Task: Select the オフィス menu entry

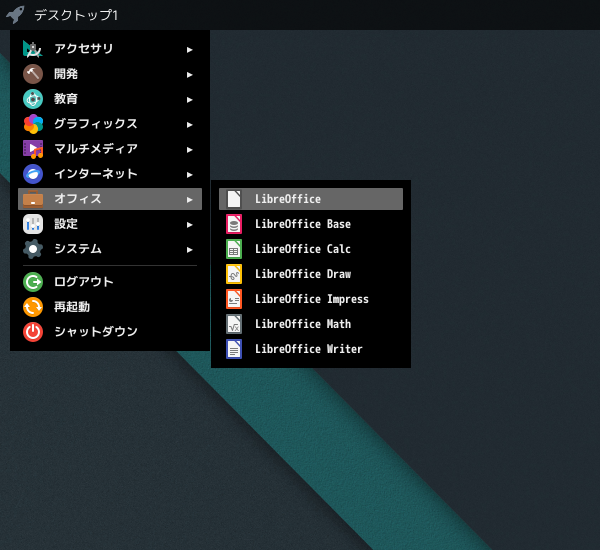Action: pos(110,199)
